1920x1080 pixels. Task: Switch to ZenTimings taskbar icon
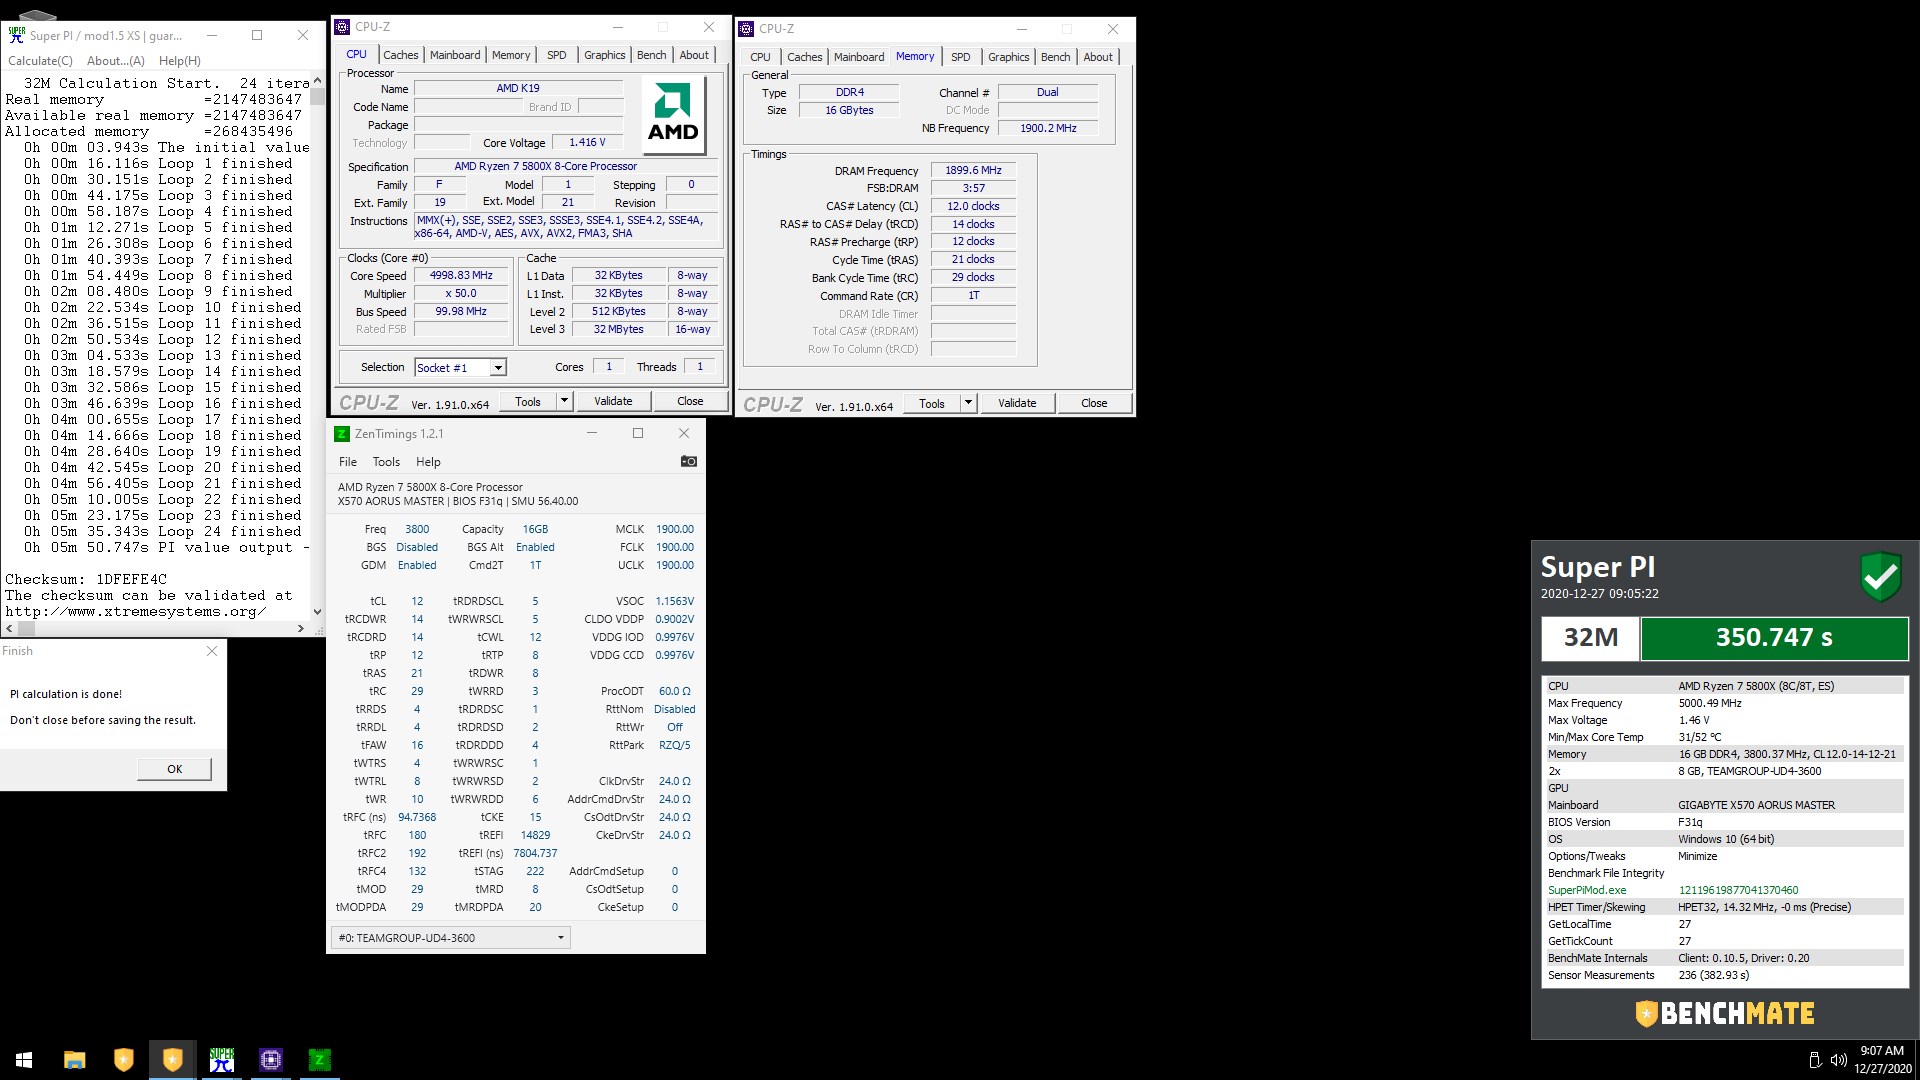click(319, 1059)
